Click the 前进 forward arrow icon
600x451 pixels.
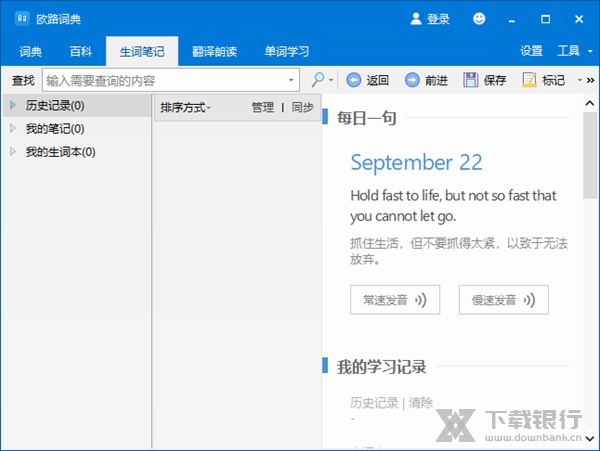(412, 80)
